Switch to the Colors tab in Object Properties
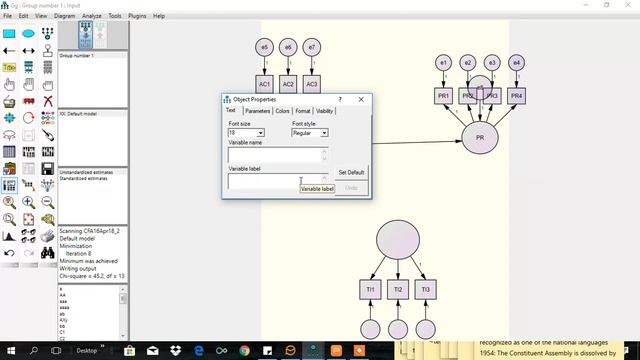 [282, 111]
